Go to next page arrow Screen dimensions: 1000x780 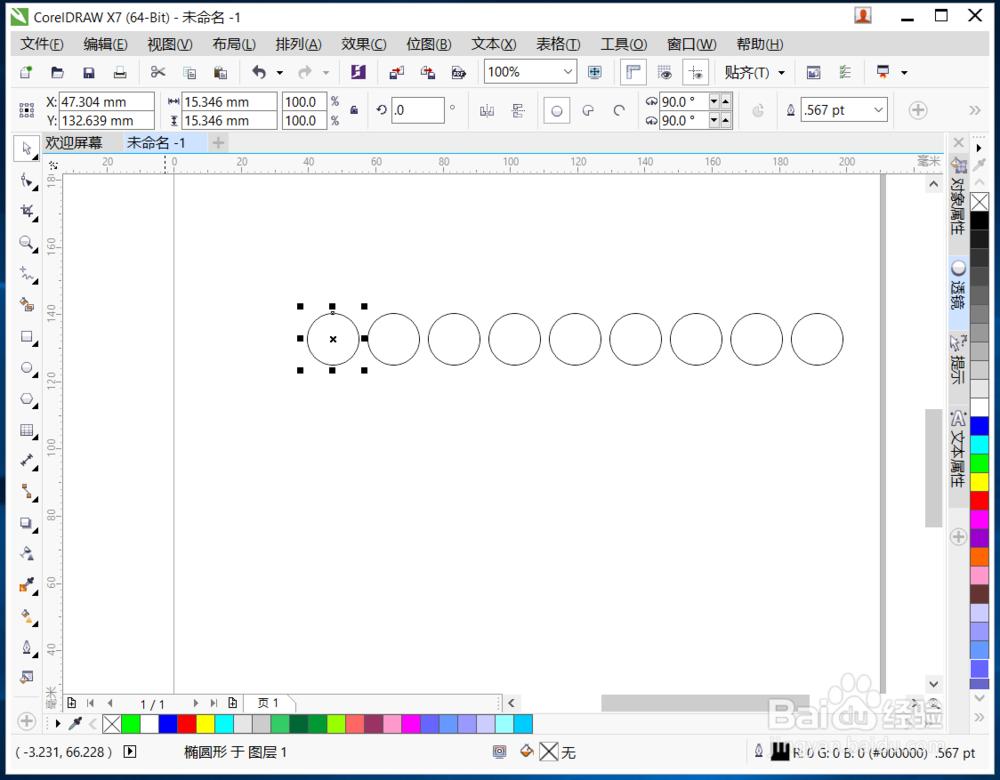(195, 703)
